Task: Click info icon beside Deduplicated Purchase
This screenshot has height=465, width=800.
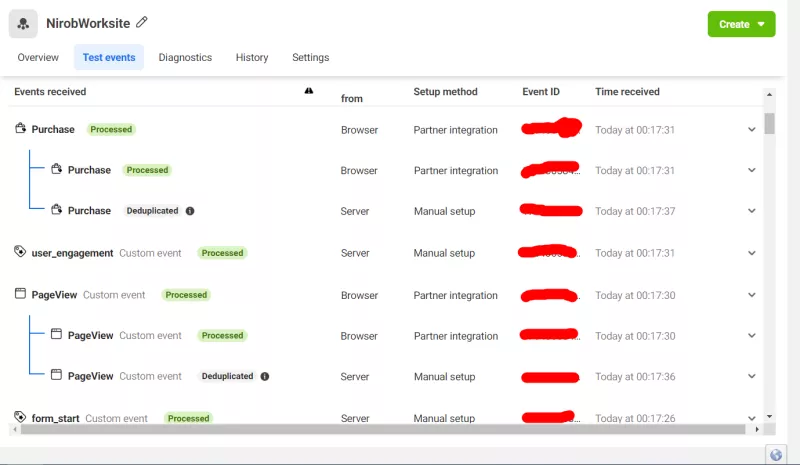Action: pos(190,211)
